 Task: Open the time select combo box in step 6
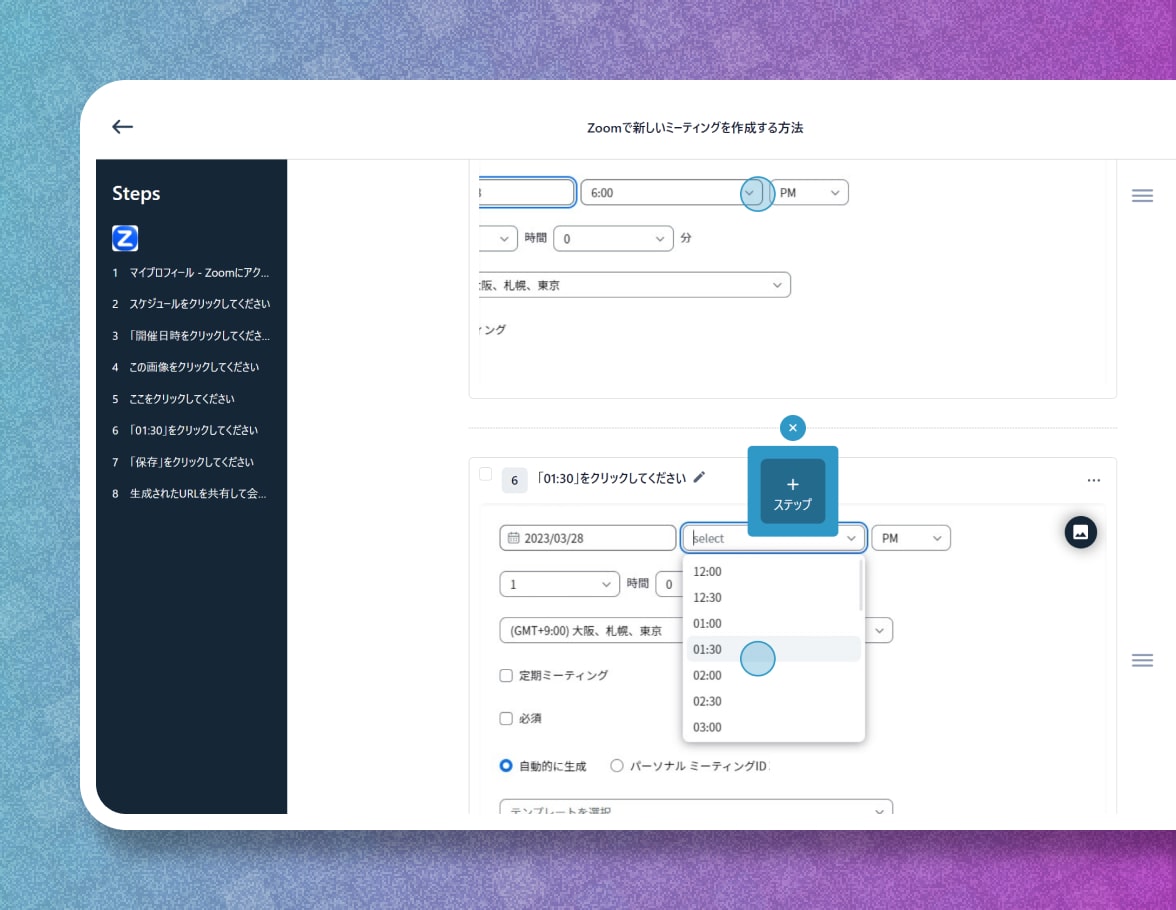(x=774, y=538)
